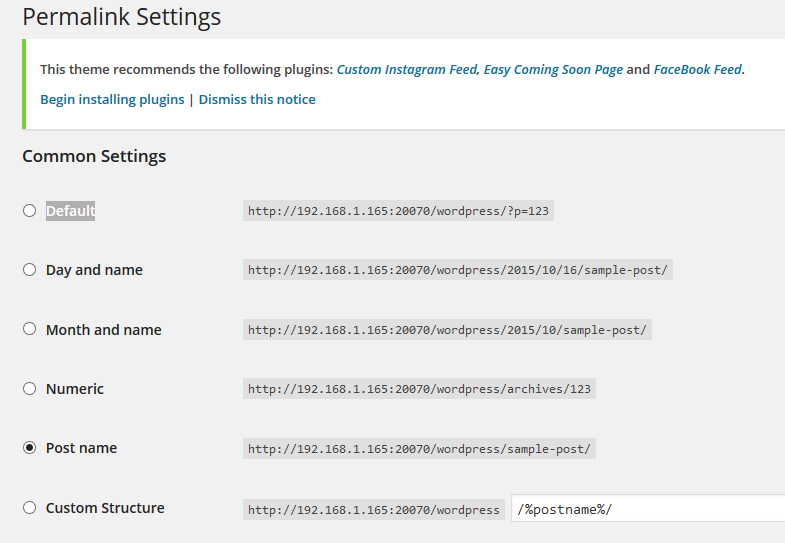This screenshot has height=543, width=785.
Task: Click the ?p=123 example URL code
Action: click(x=399, y=211)
